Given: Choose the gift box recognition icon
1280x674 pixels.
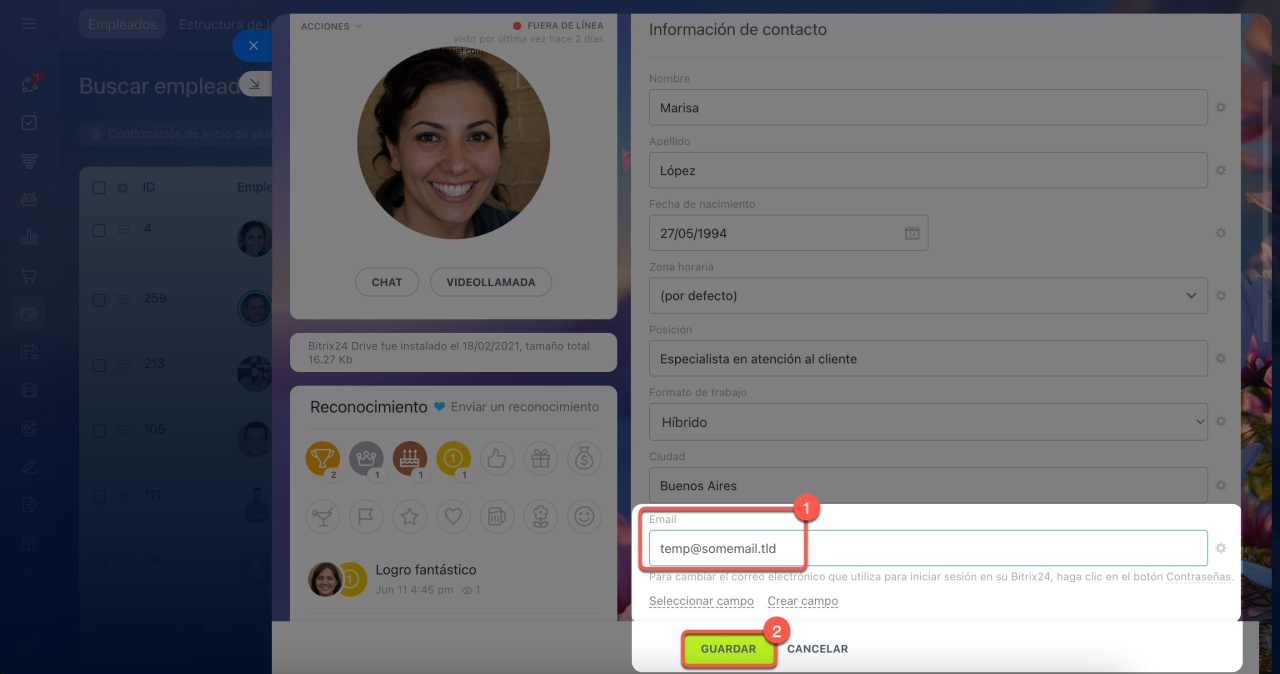Looking at the screenshot, I should tap(540, 458).
